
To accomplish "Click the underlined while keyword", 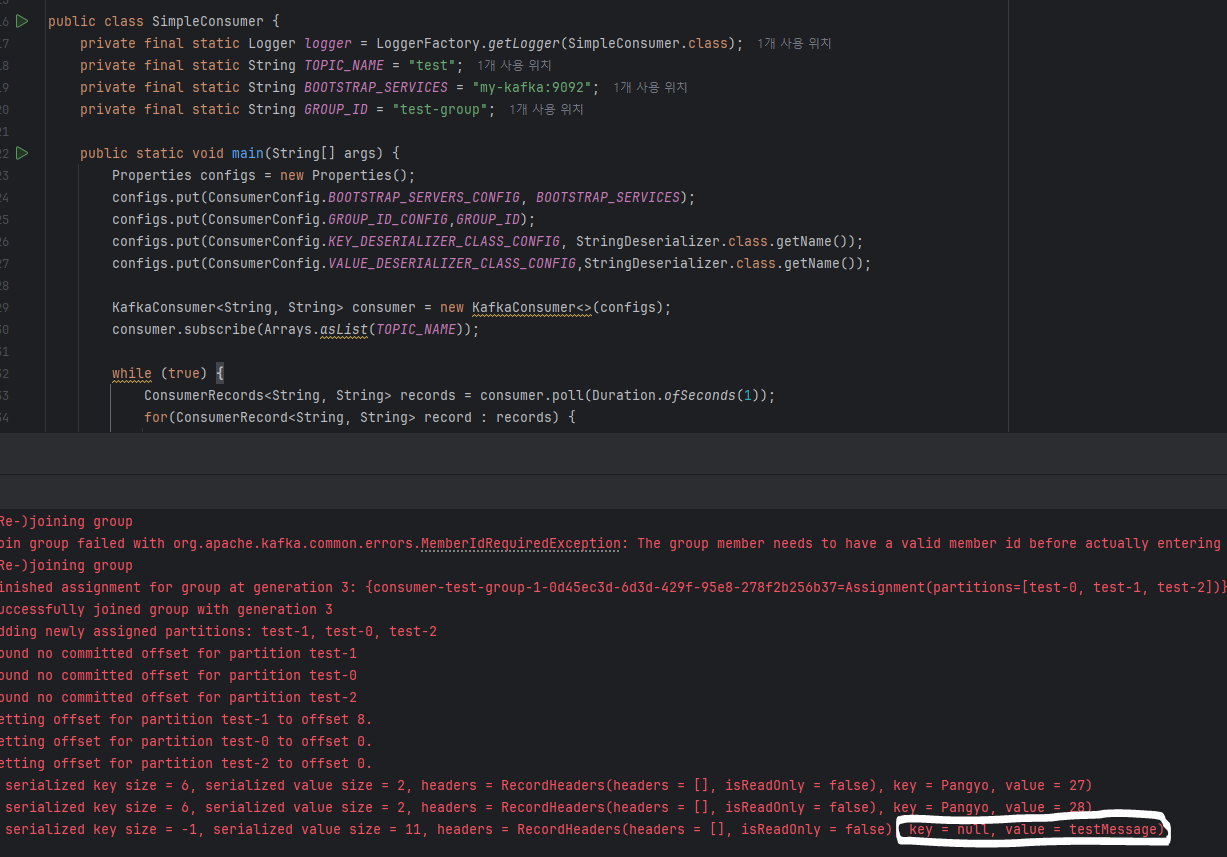I will [131, 373].
